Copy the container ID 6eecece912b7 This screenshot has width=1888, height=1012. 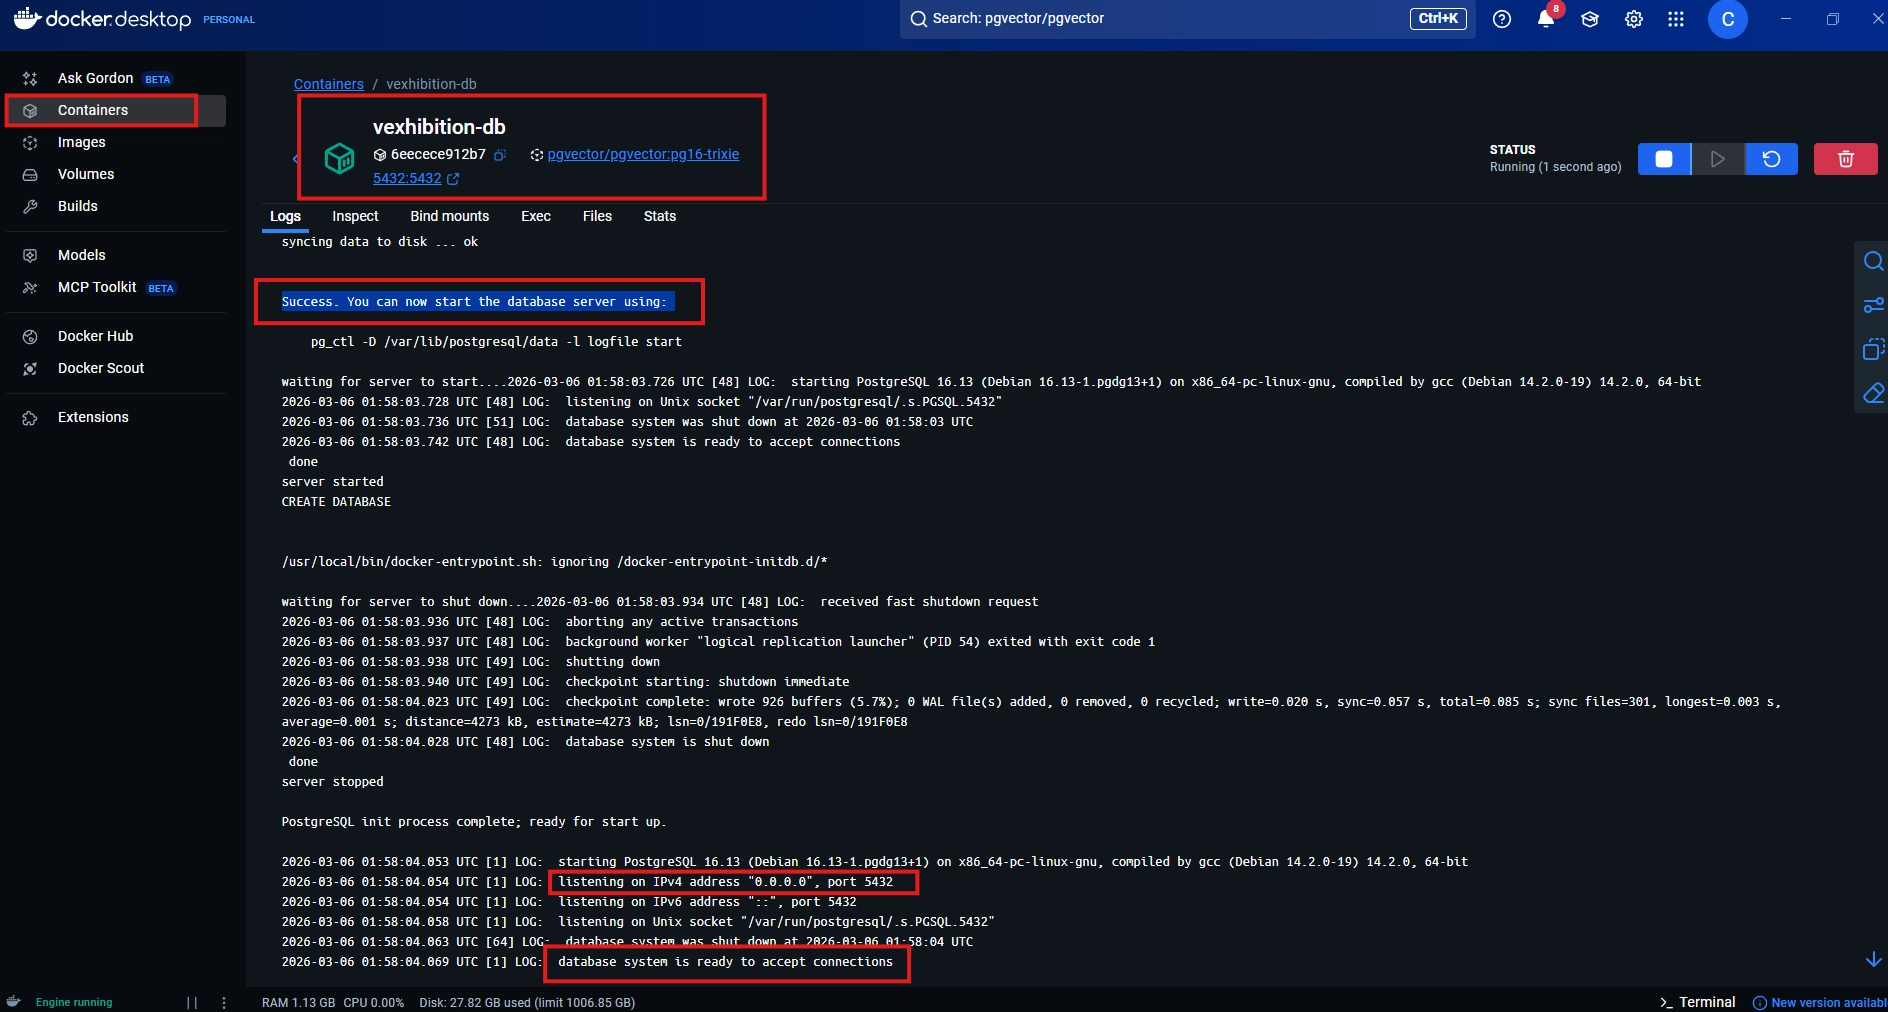(501, 155)
